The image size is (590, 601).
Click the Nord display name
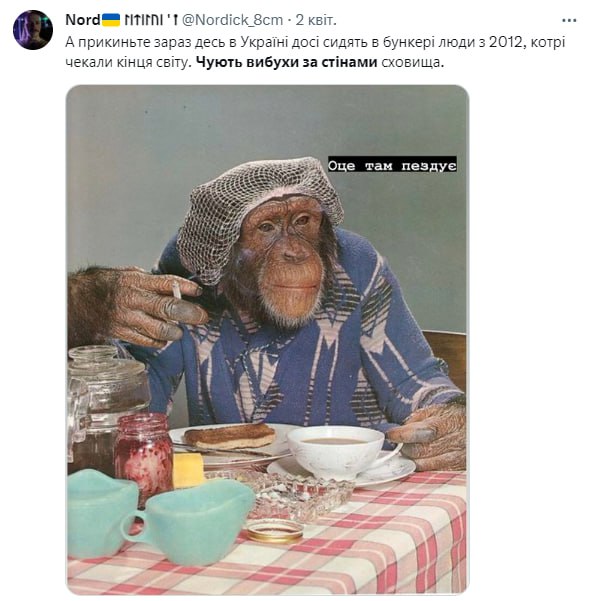click(x=83, y=20)
